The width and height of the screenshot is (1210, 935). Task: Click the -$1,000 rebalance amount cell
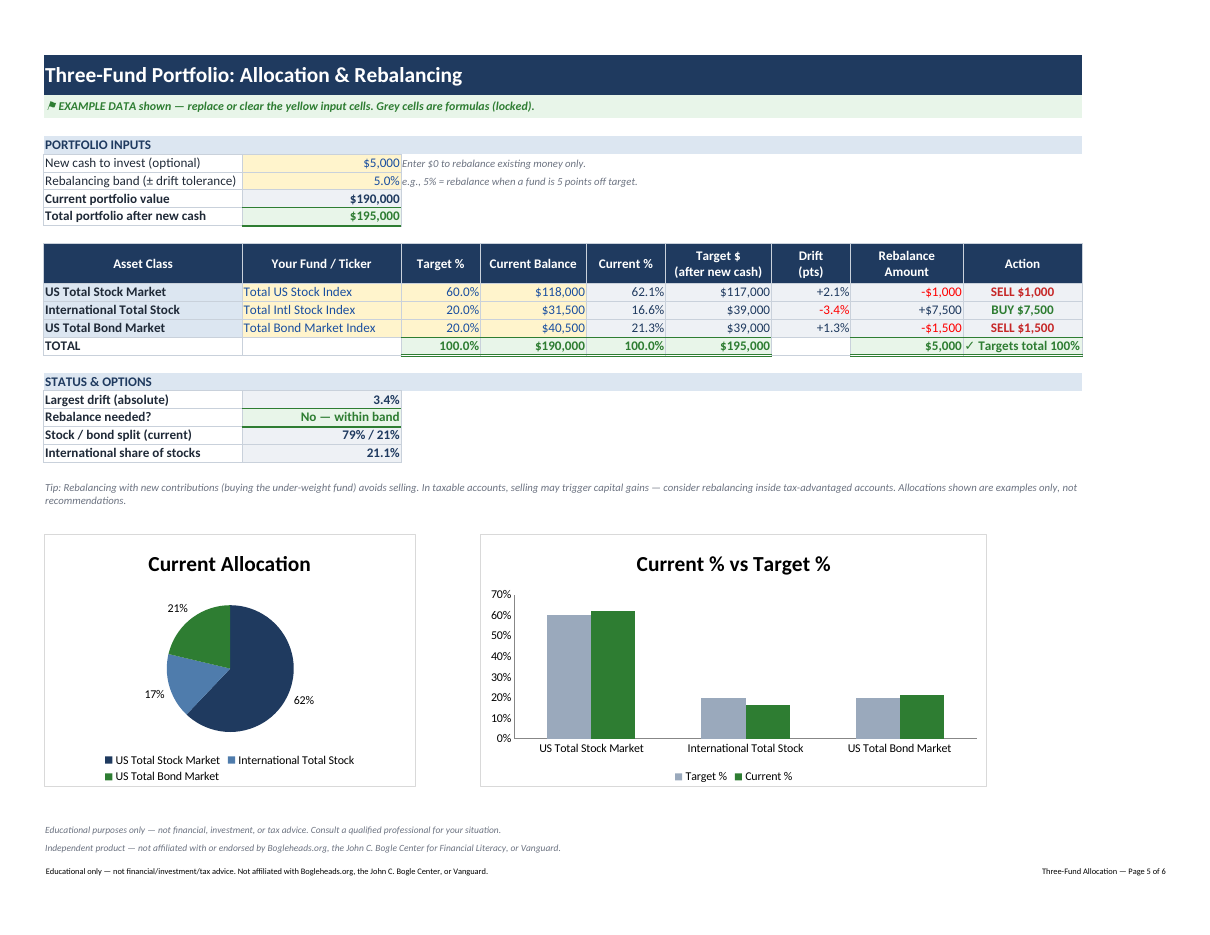pyautogui.click(x=907, y=292)
